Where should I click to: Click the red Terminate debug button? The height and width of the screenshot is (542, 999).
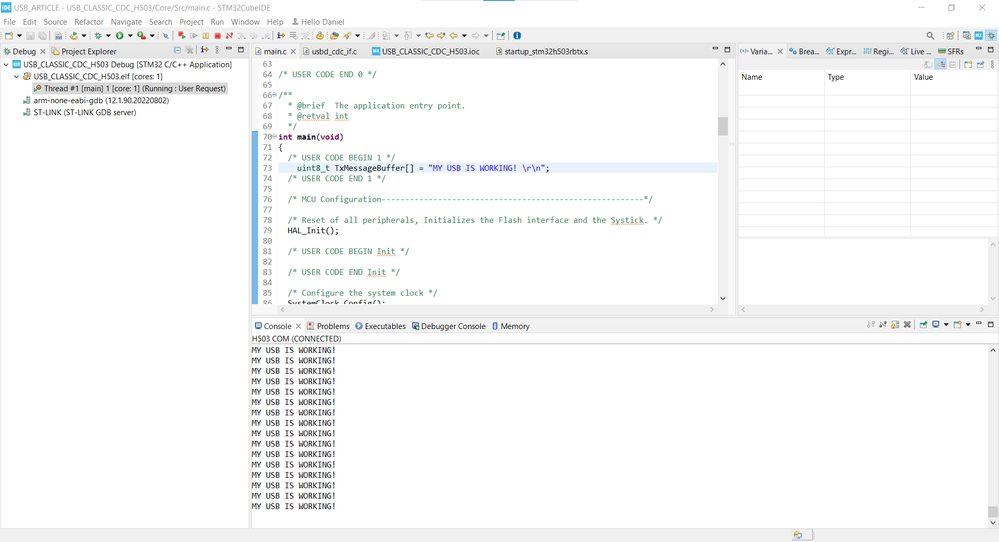(x=217, y=36)
